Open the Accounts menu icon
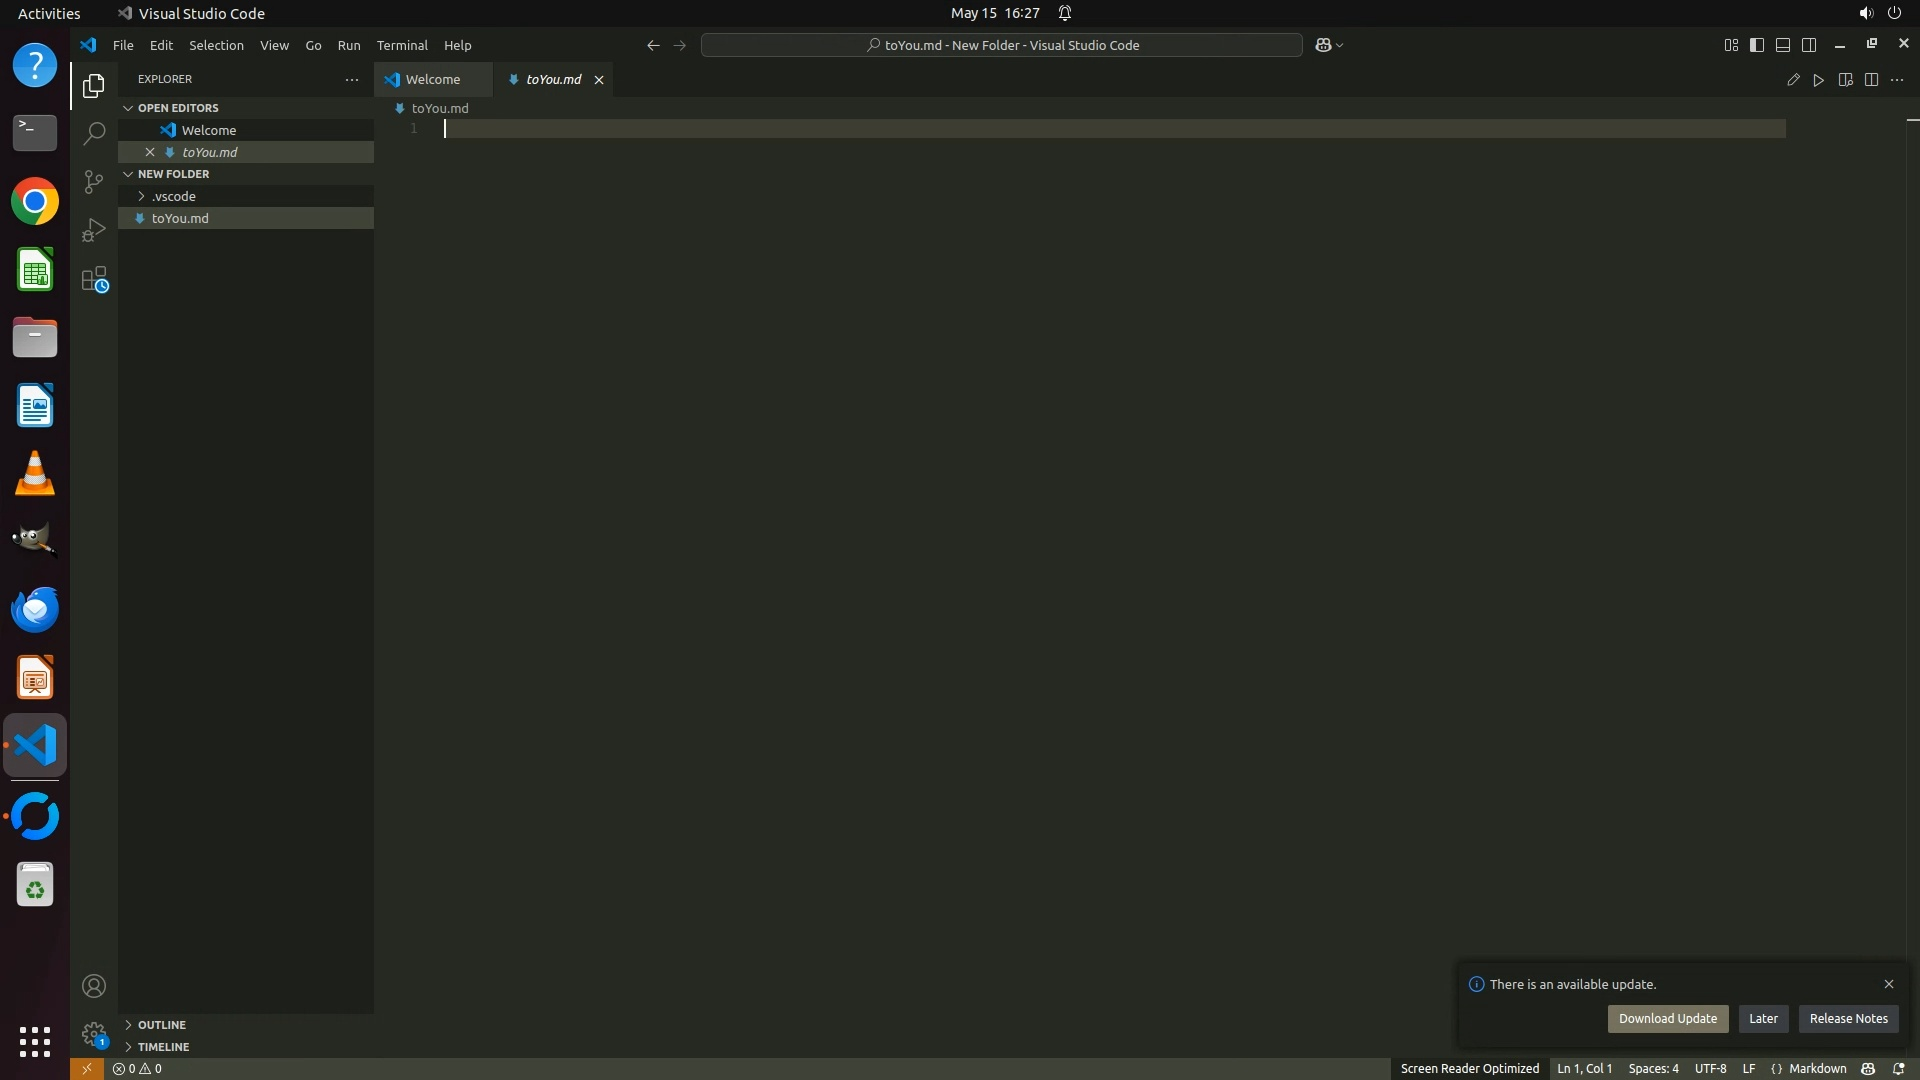The image size is (1920, 1080). (x=93, y=986)
